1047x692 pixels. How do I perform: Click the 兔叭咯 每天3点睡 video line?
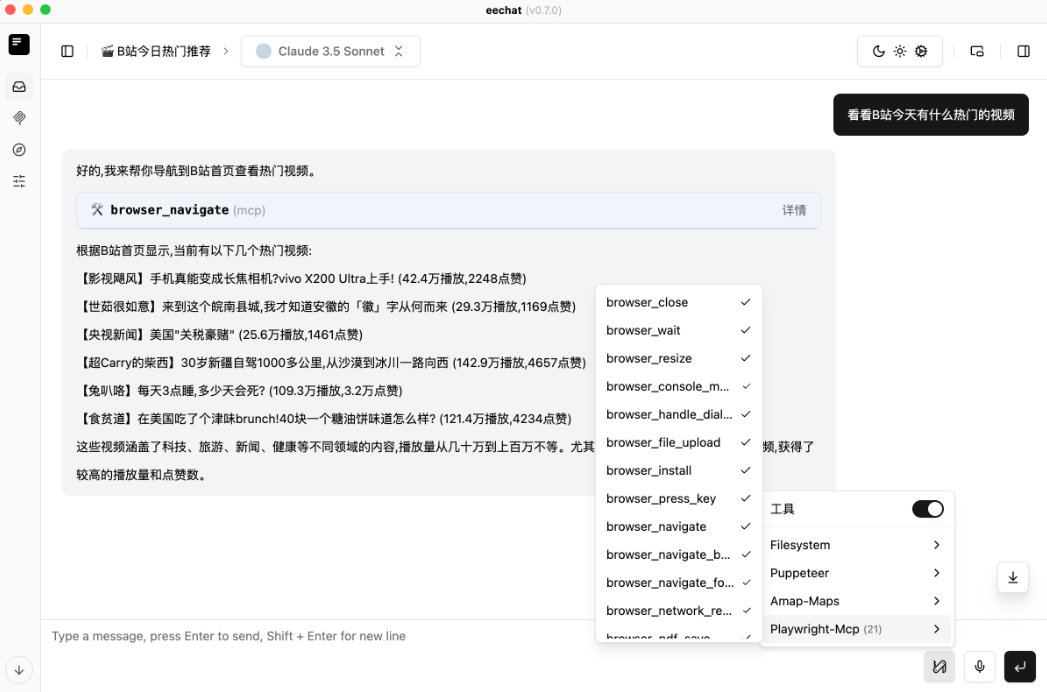[x=240, y=391]
